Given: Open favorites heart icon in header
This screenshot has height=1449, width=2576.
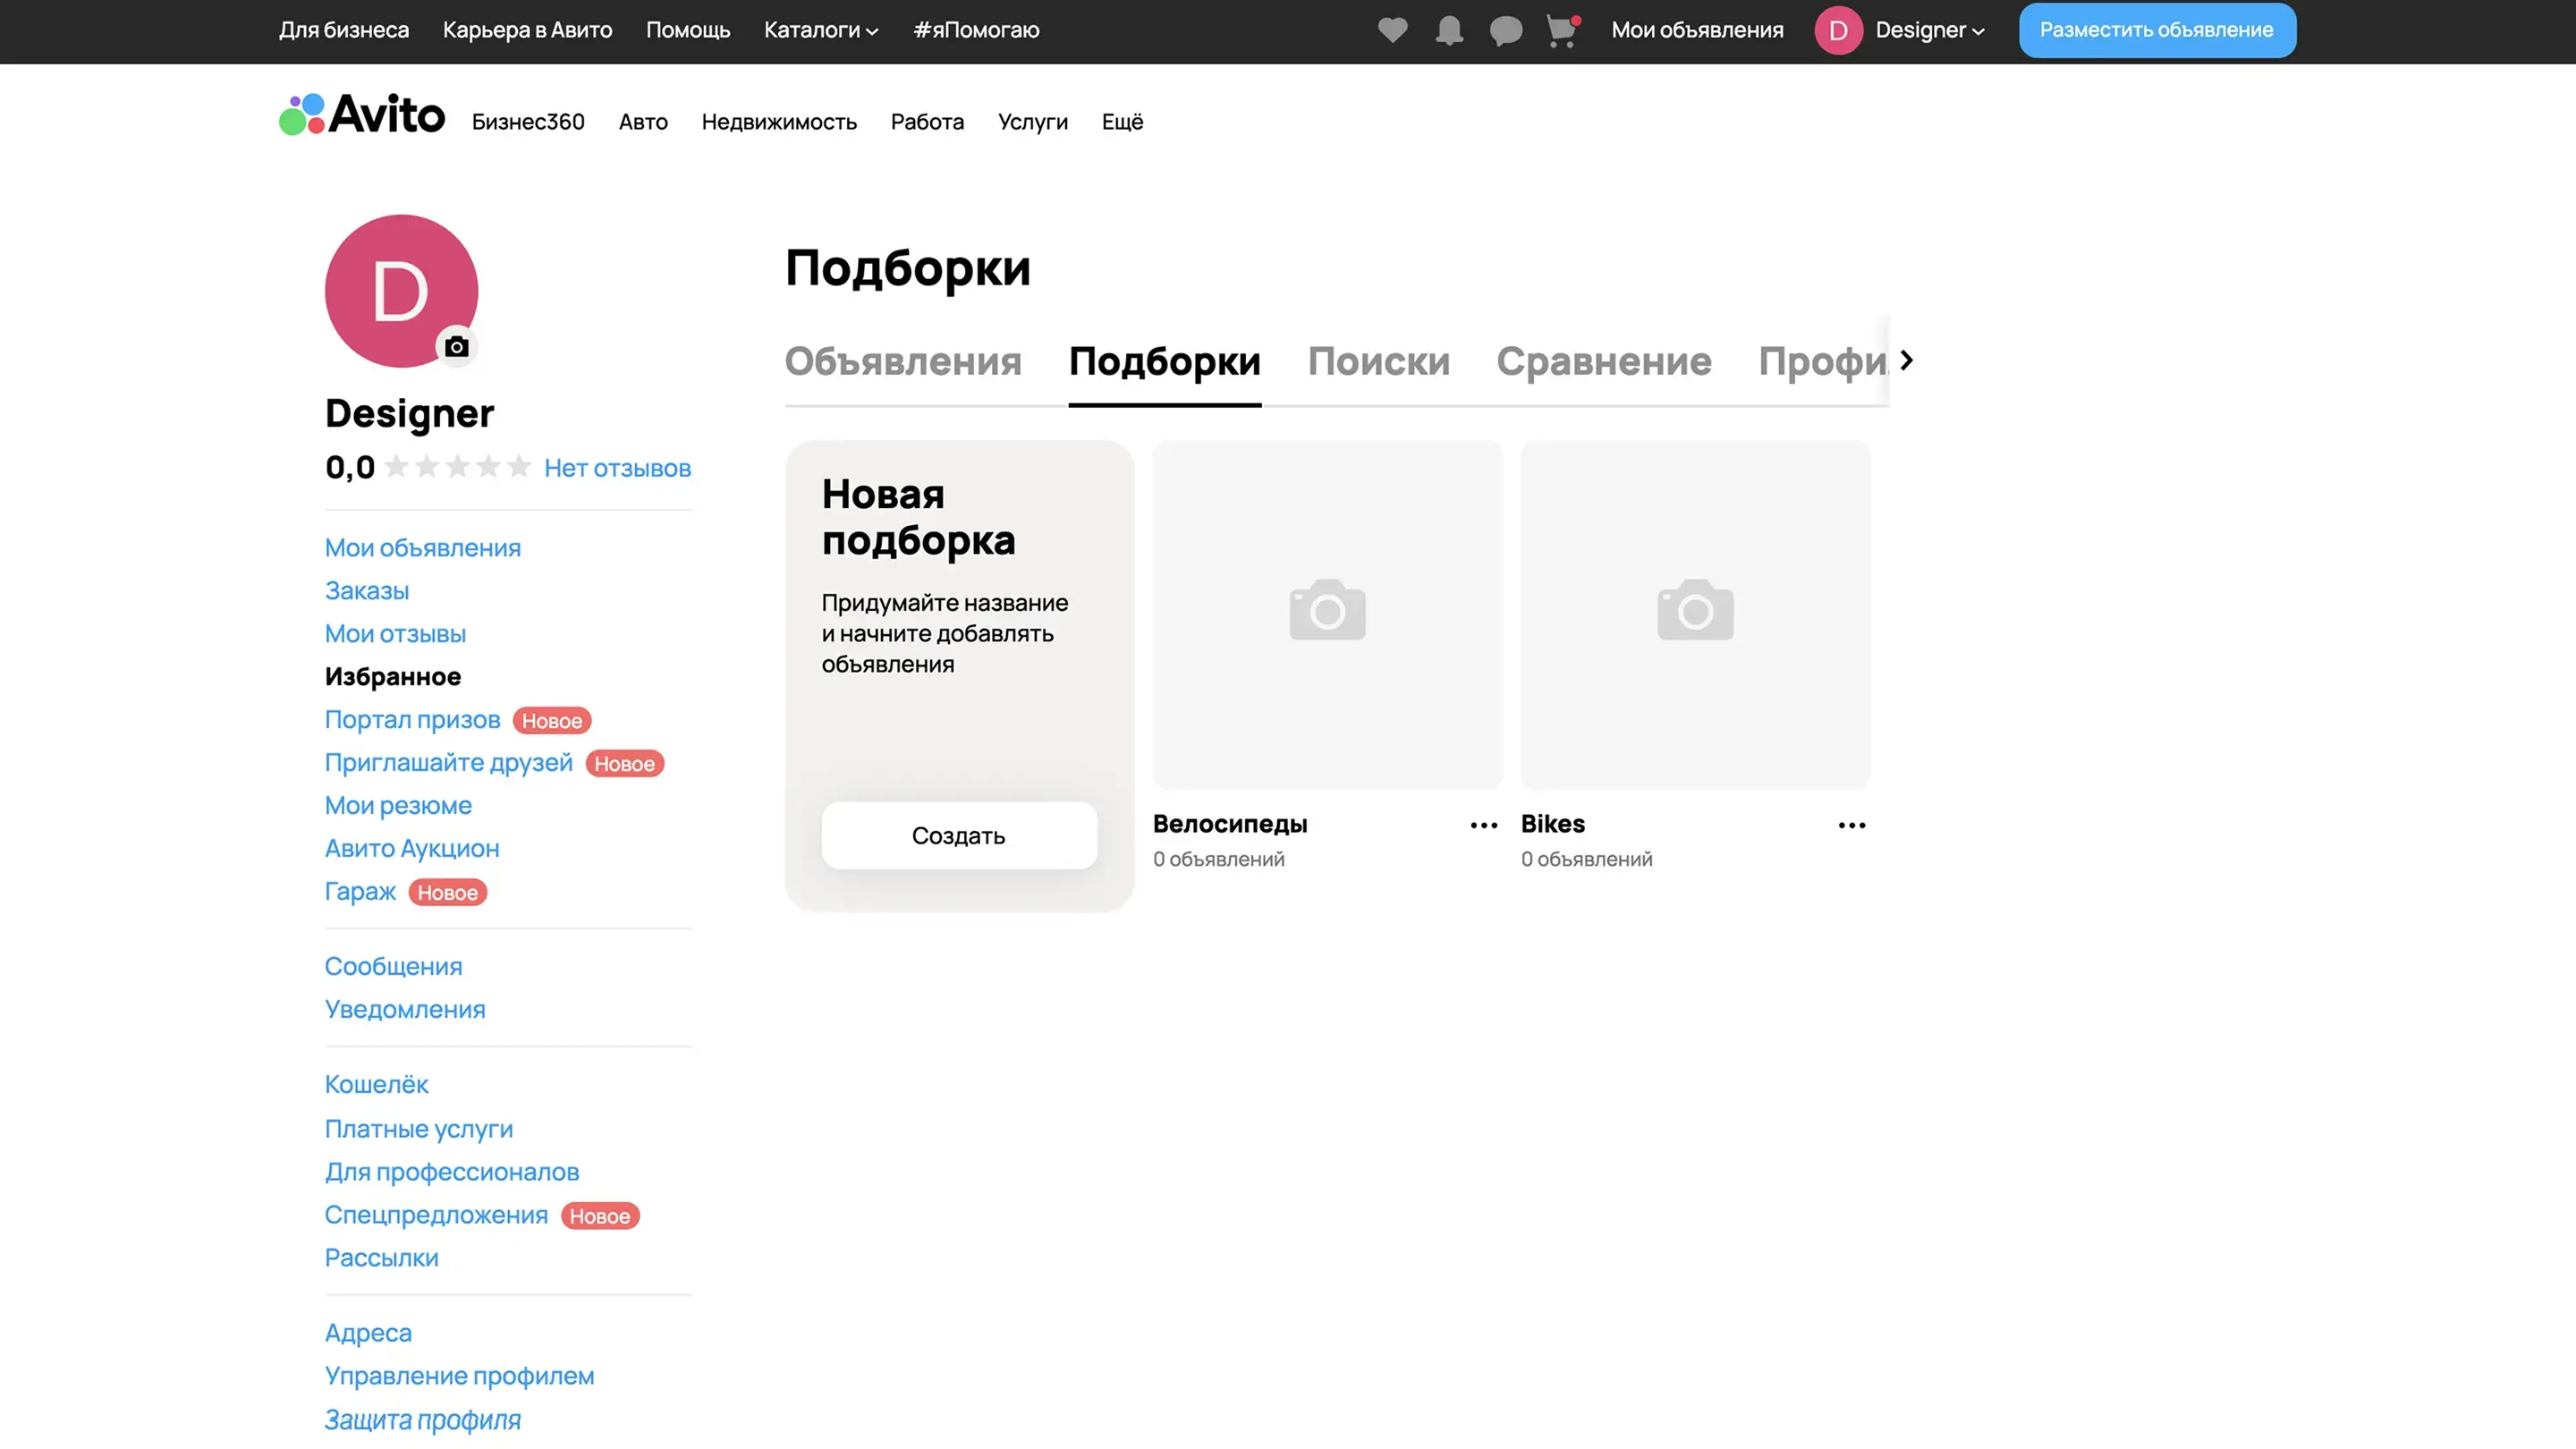Looking at the screenshot, I should [1392, 30].
